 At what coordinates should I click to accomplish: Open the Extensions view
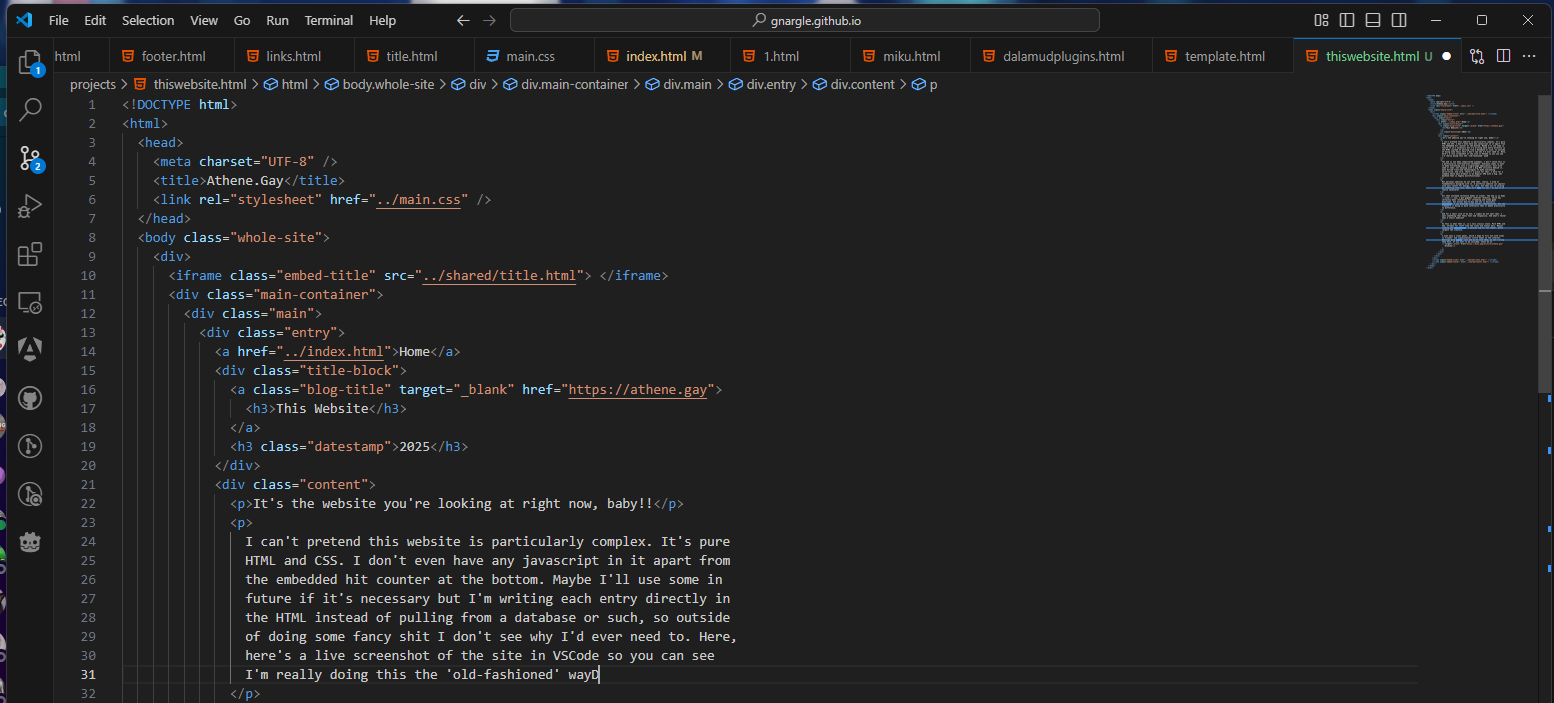30,254
